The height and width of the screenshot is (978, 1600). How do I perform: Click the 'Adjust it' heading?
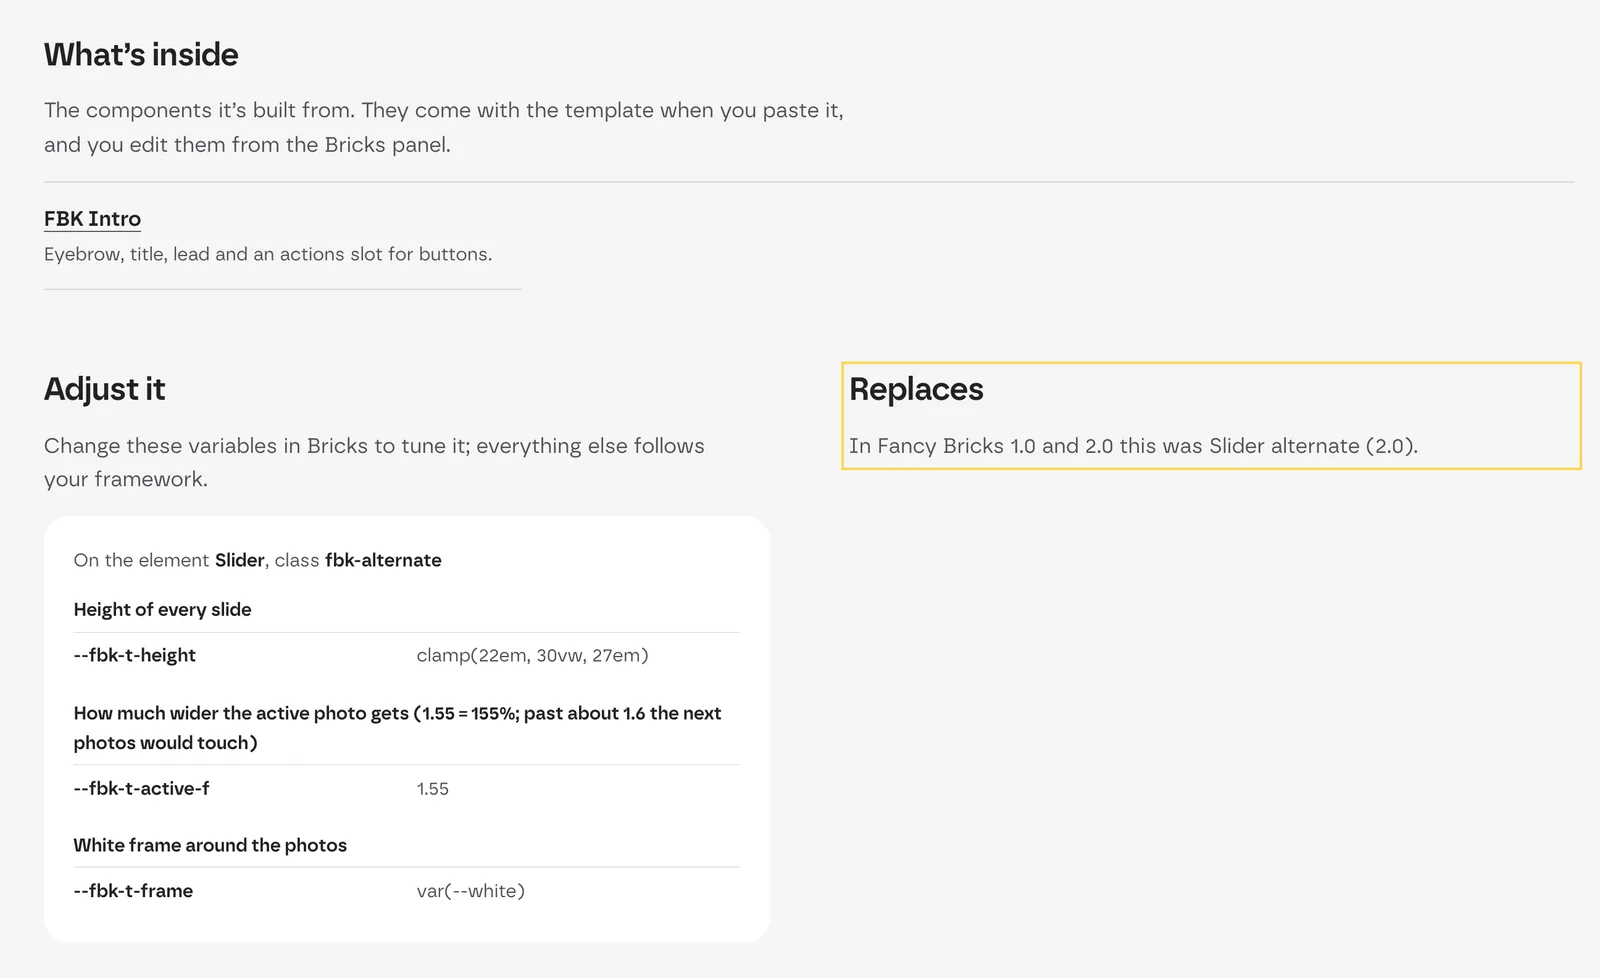point(104,388)
